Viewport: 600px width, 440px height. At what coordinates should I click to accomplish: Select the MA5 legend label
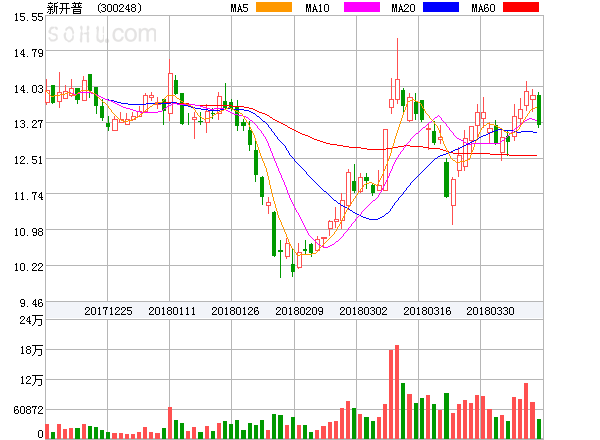tap(239, 8)
